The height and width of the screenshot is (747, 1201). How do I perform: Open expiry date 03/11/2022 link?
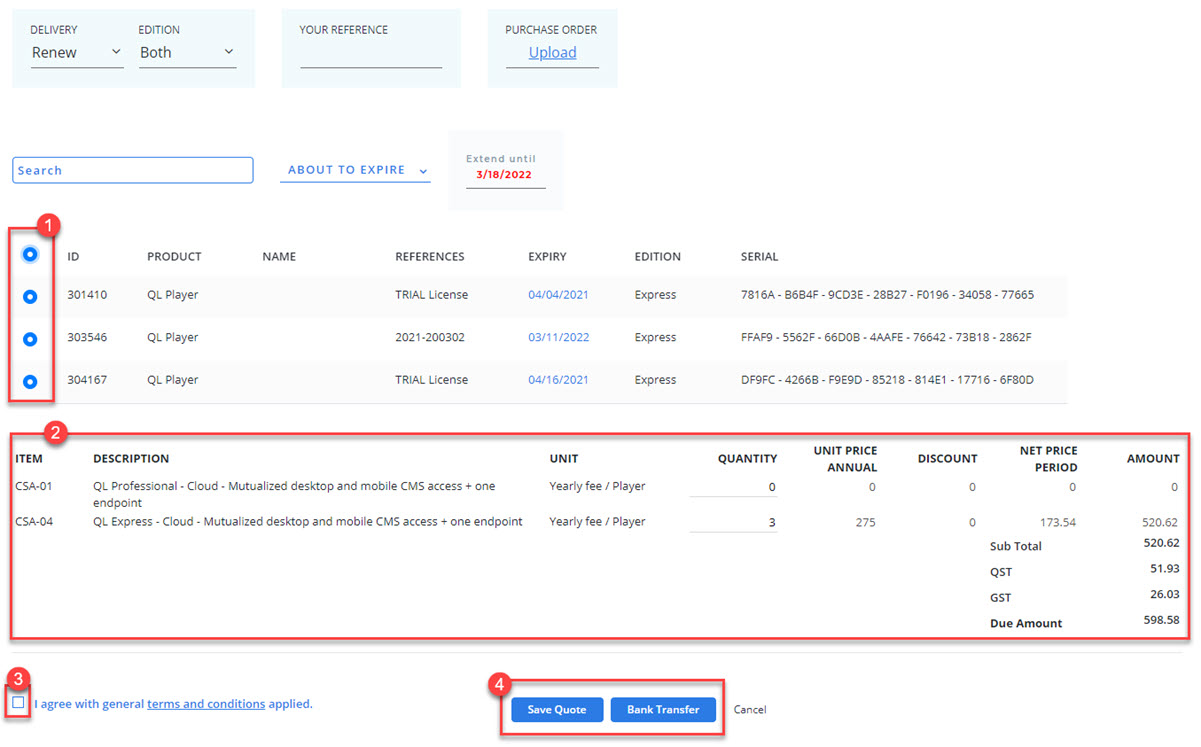click(558, 338)
